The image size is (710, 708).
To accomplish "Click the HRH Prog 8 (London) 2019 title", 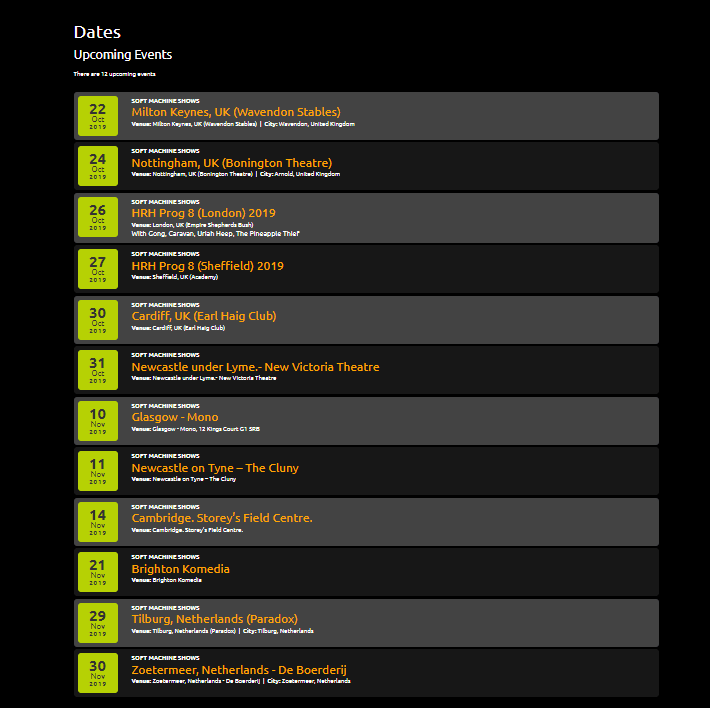I will pyautogui.click(x=203, y=213).
